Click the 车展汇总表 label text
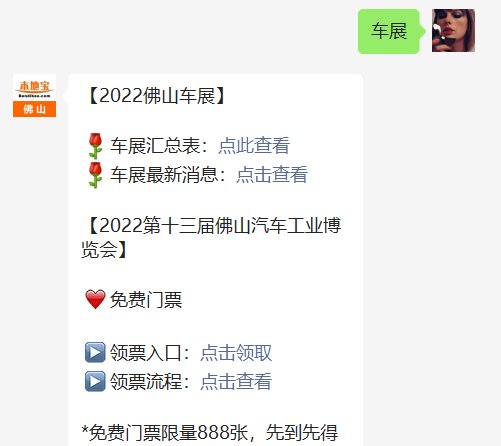Viewport: 501px width, 446px height. (x=155, y=146)
